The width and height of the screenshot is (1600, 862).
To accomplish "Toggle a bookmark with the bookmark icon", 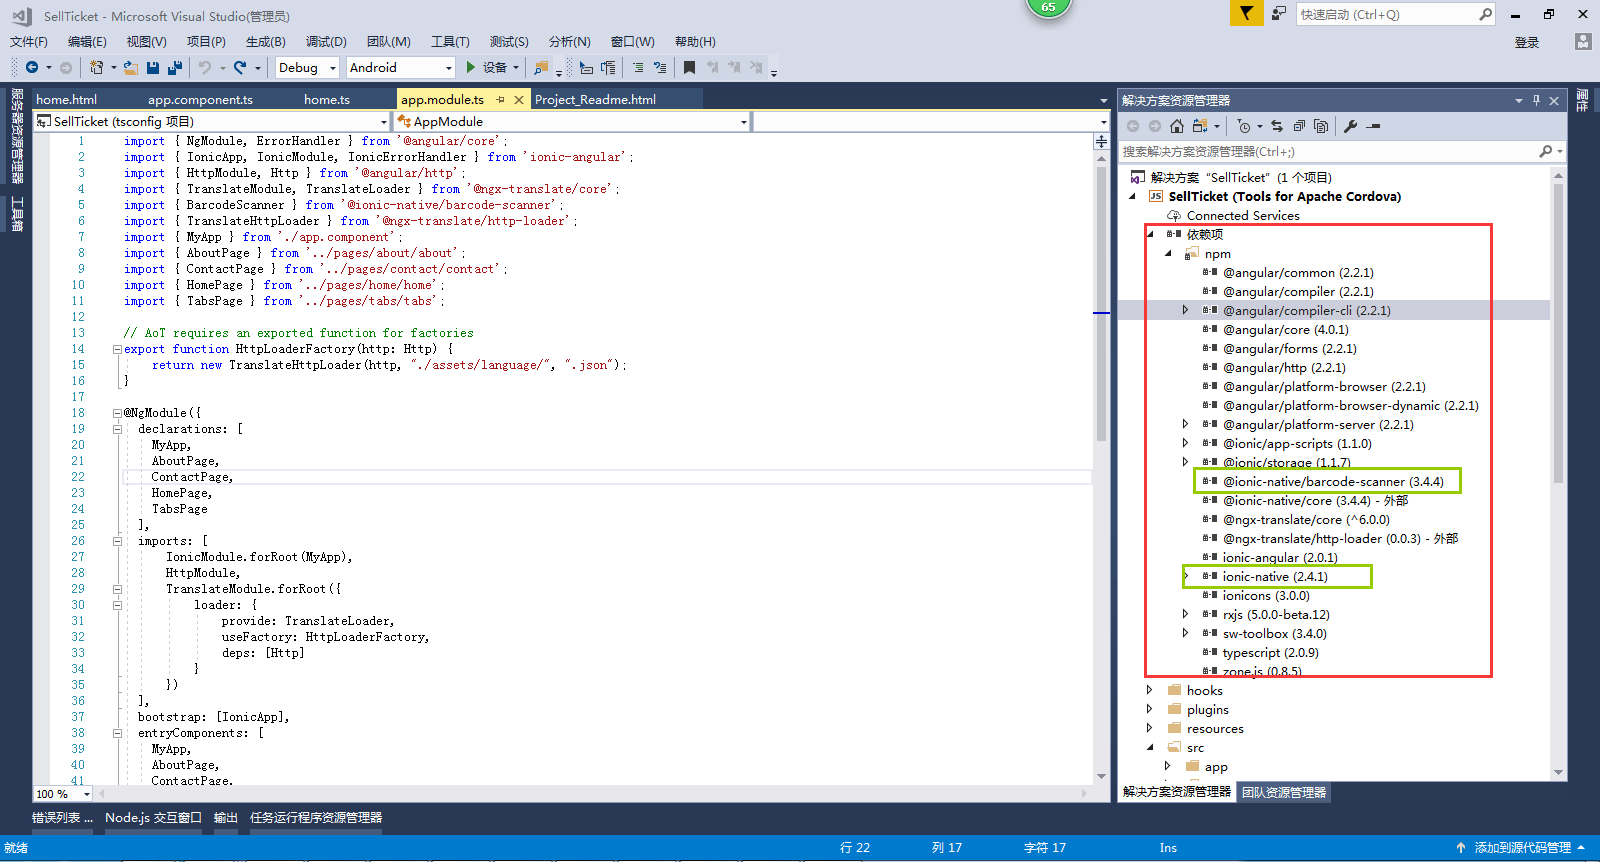I will (x=689, y=67).
